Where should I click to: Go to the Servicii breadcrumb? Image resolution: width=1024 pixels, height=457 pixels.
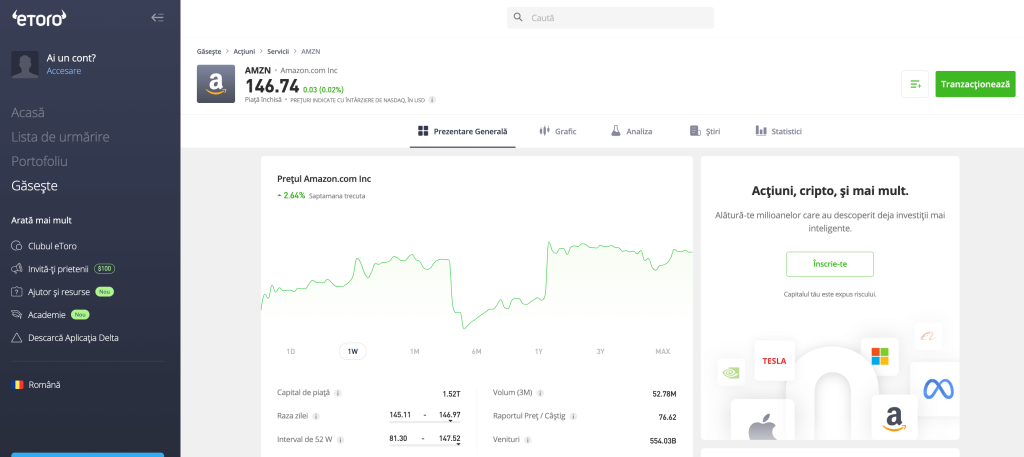click(x=278, y=51)
